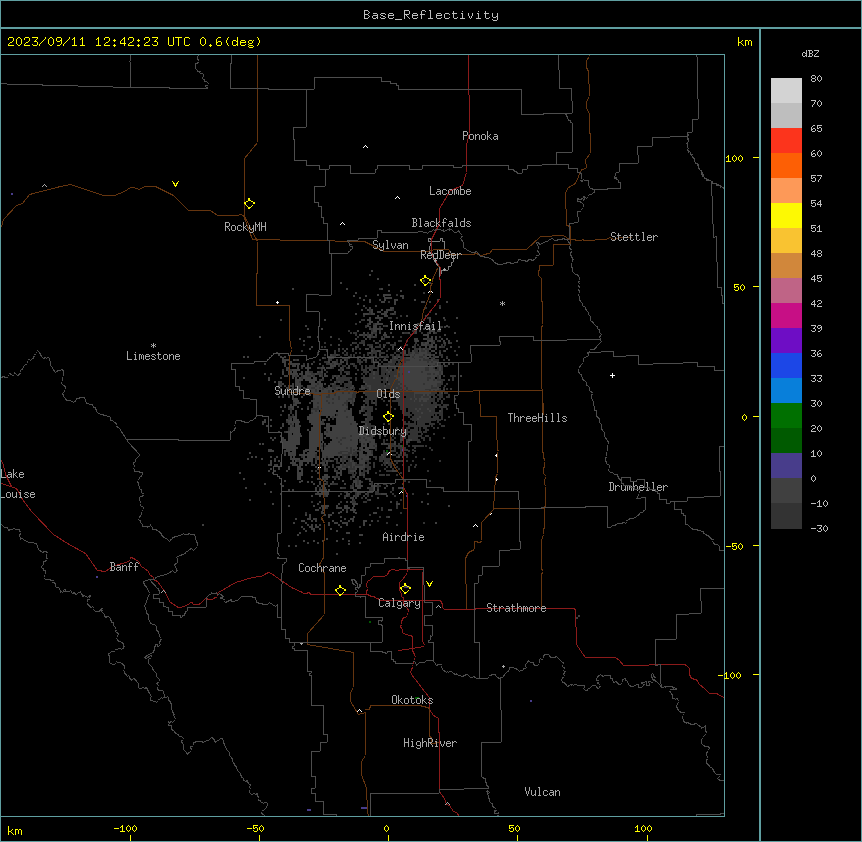Click the yellow diamond marker between Olds and Didsbury

(388, 417)
